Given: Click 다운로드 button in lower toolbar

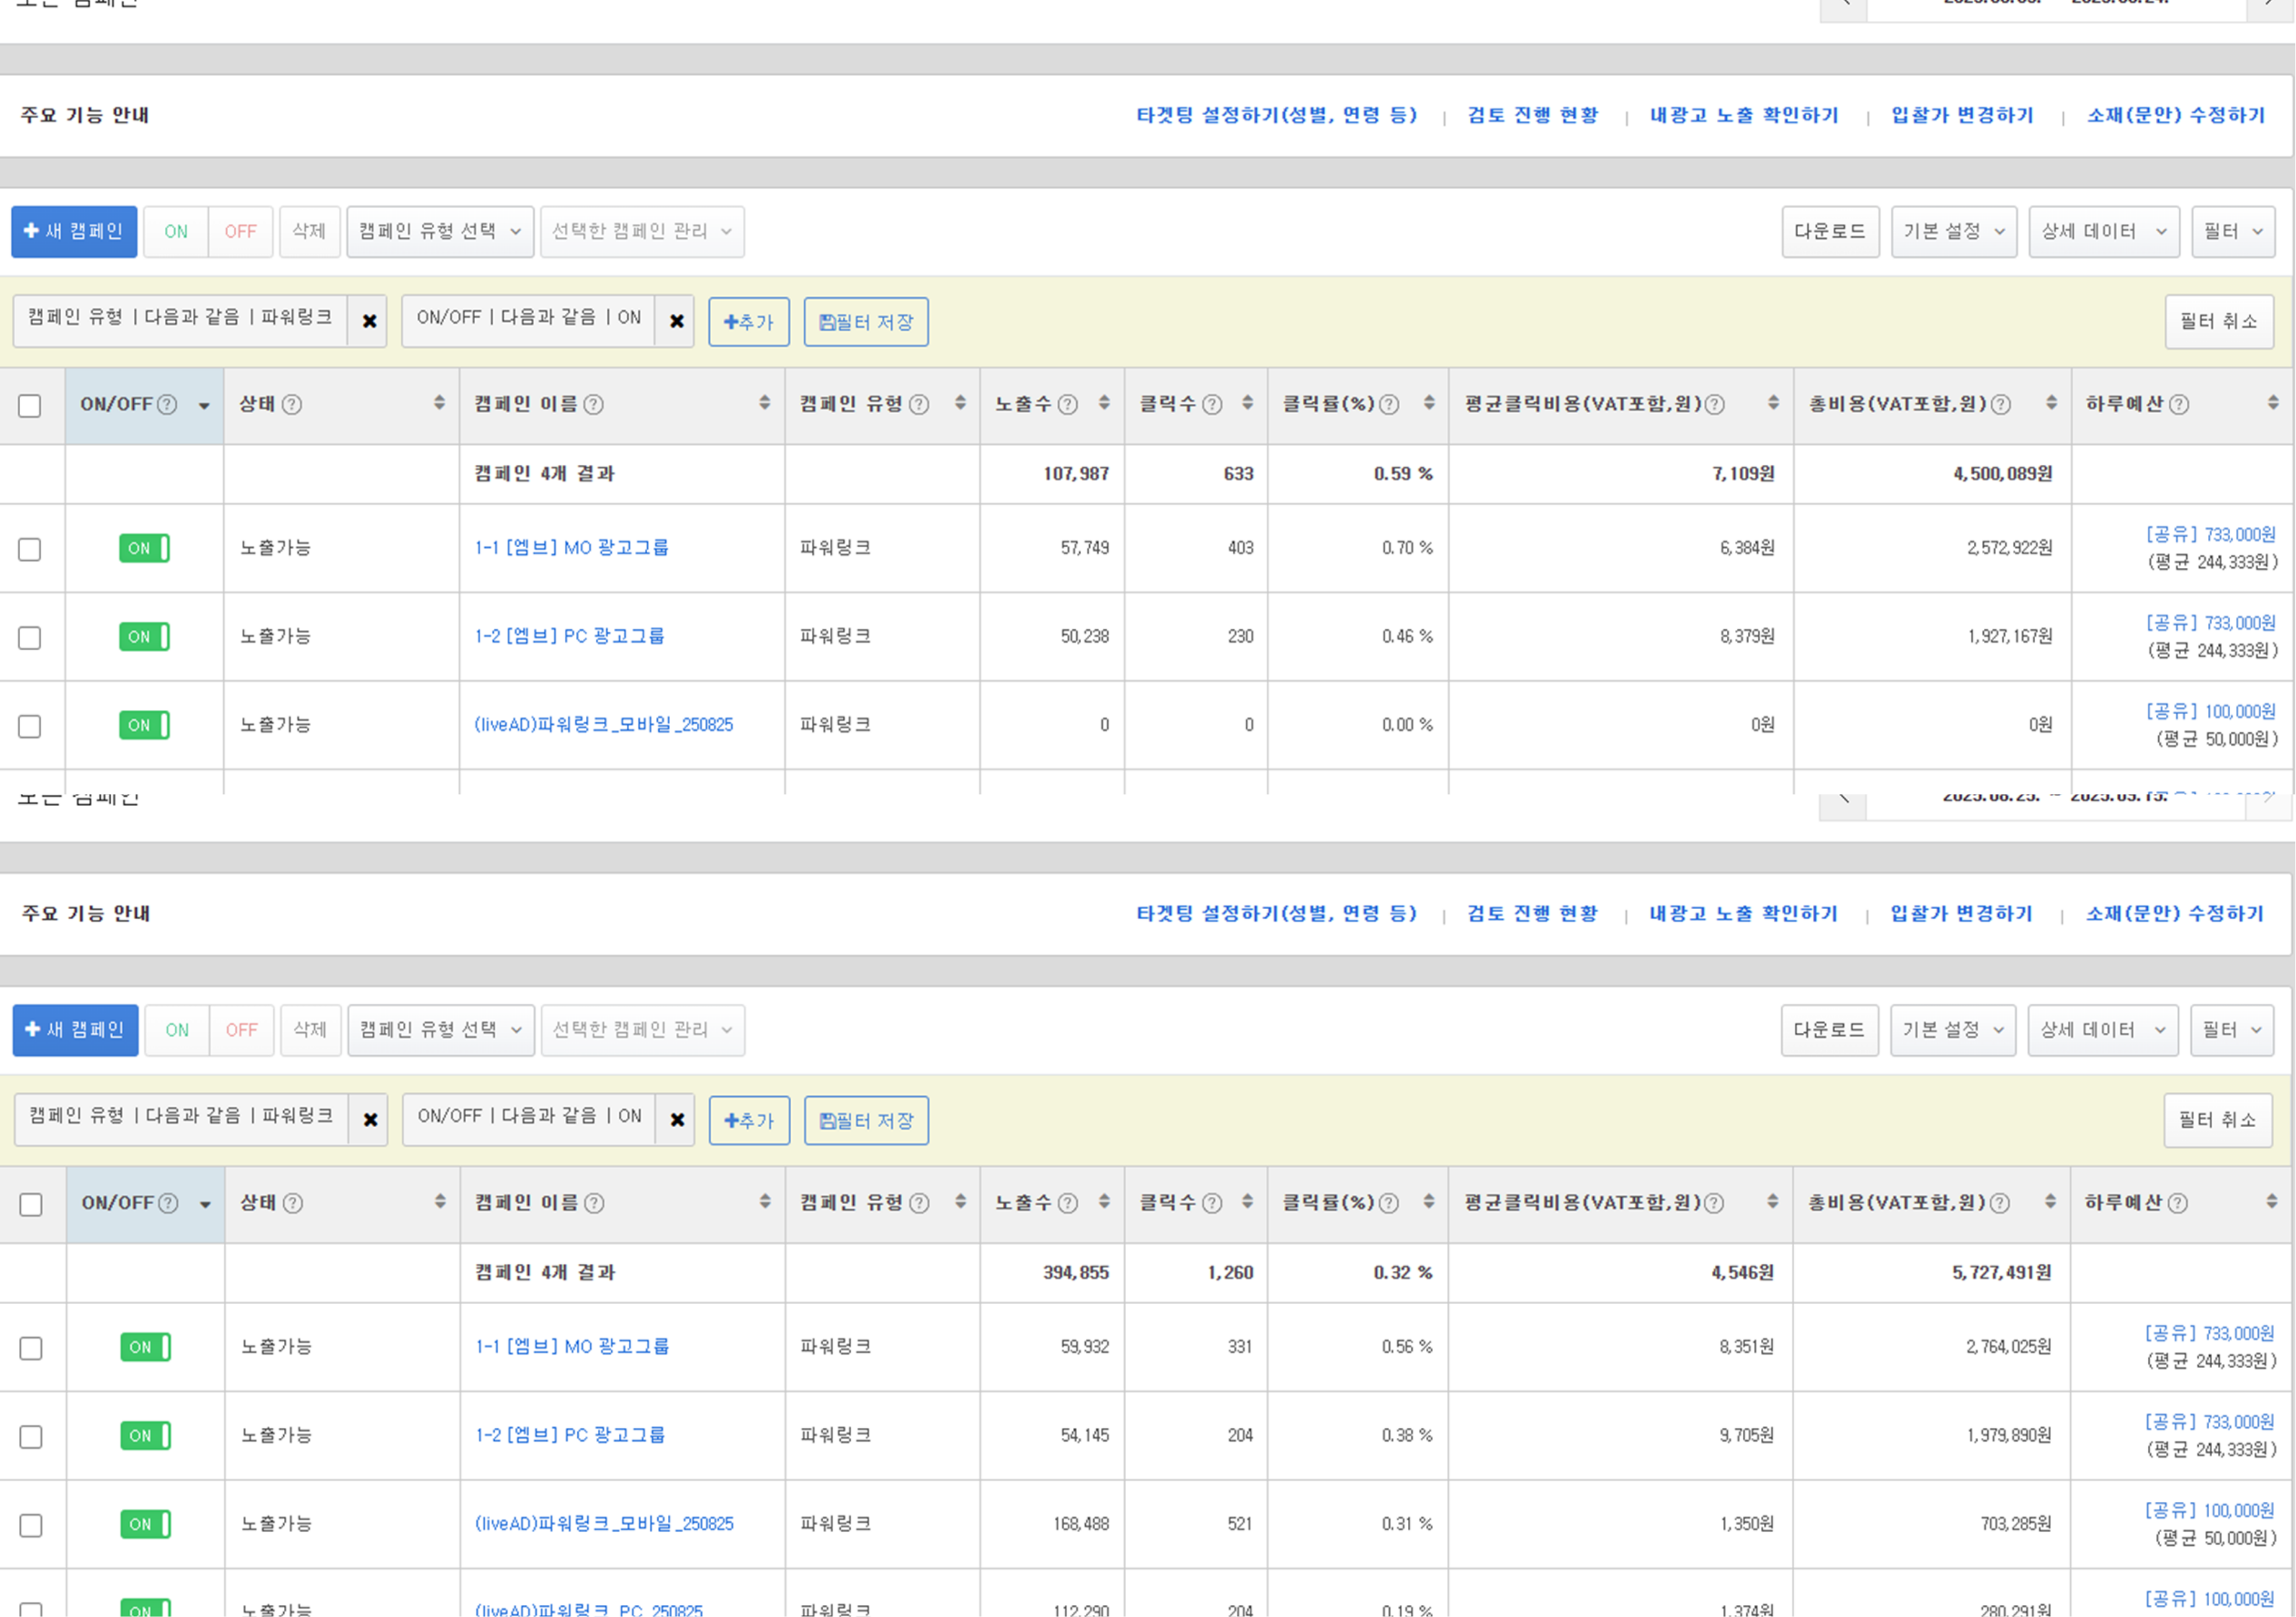Looking at the screenshot, I should click(x=1829, y=1030).
